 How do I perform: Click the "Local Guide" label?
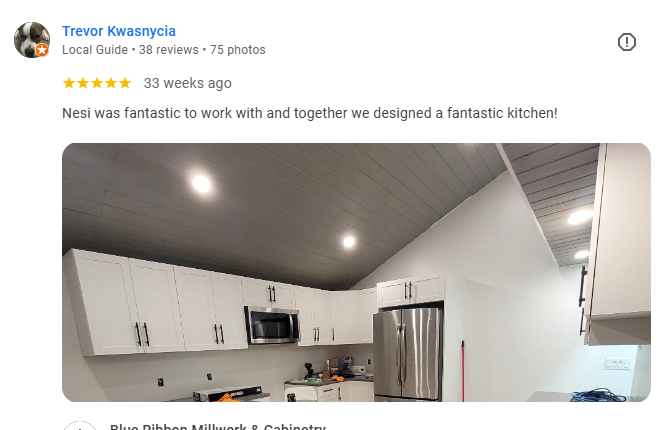(95, 50)
